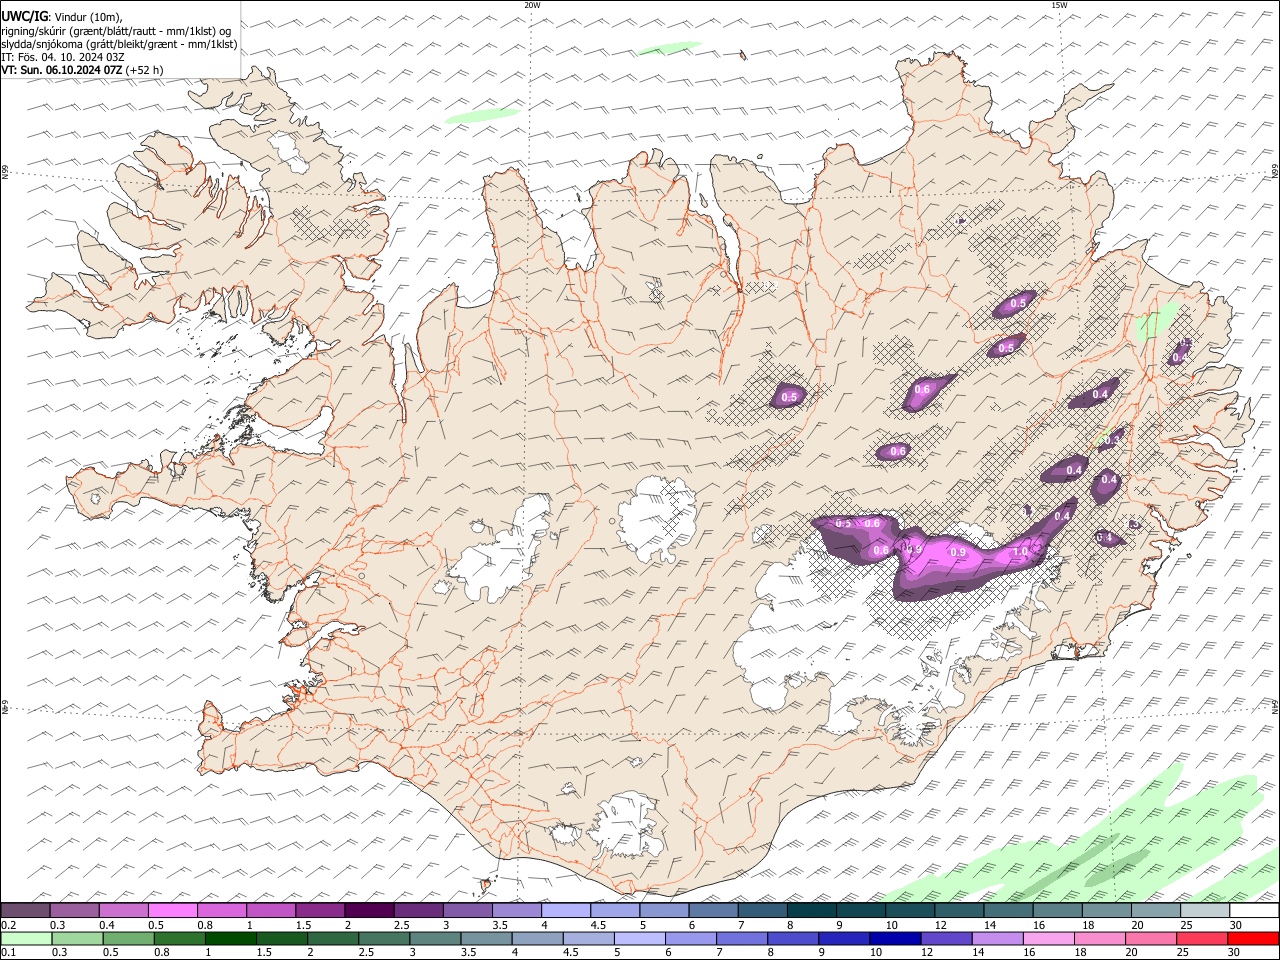
Task: Click the deep blue swatch in the rain scale
Action: pyautogui.click(x=895, y=938)
